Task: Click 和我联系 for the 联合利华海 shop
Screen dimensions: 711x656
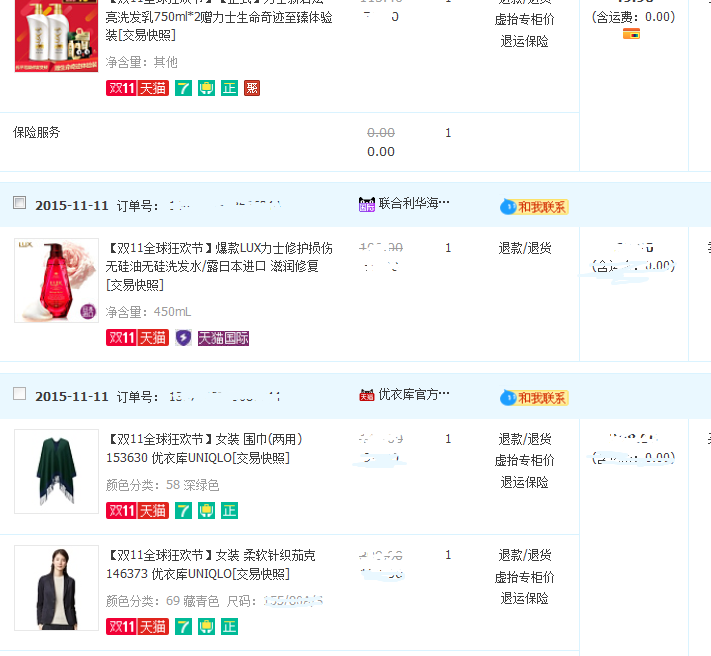Action: pos(535,207)
